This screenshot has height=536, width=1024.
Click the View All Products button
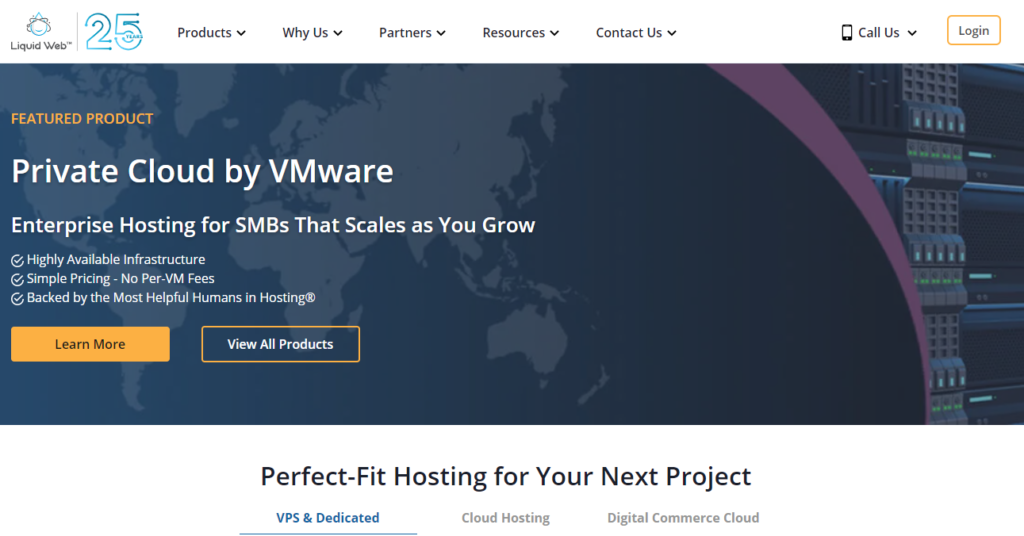pyautogui.click(x=280, y=344)
